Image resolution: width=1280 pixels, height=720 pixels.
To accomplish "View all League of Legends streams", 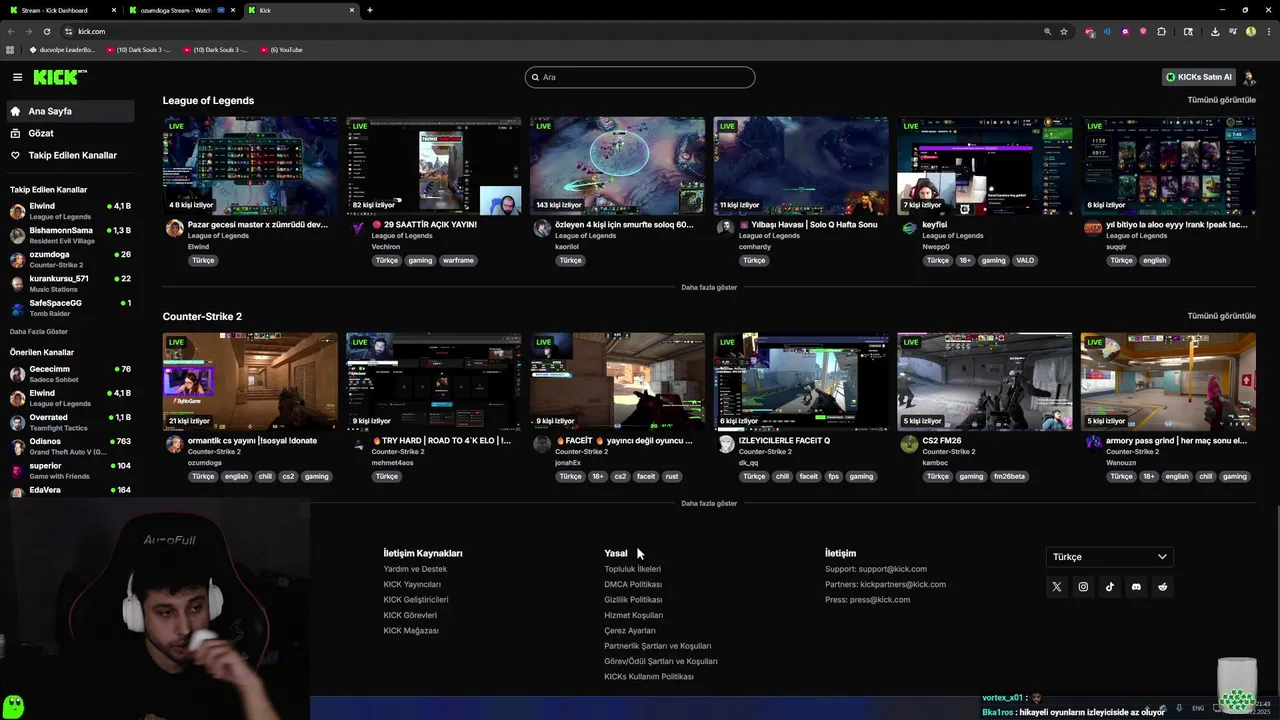I will pyautogui.click(x=1221, y=100).
